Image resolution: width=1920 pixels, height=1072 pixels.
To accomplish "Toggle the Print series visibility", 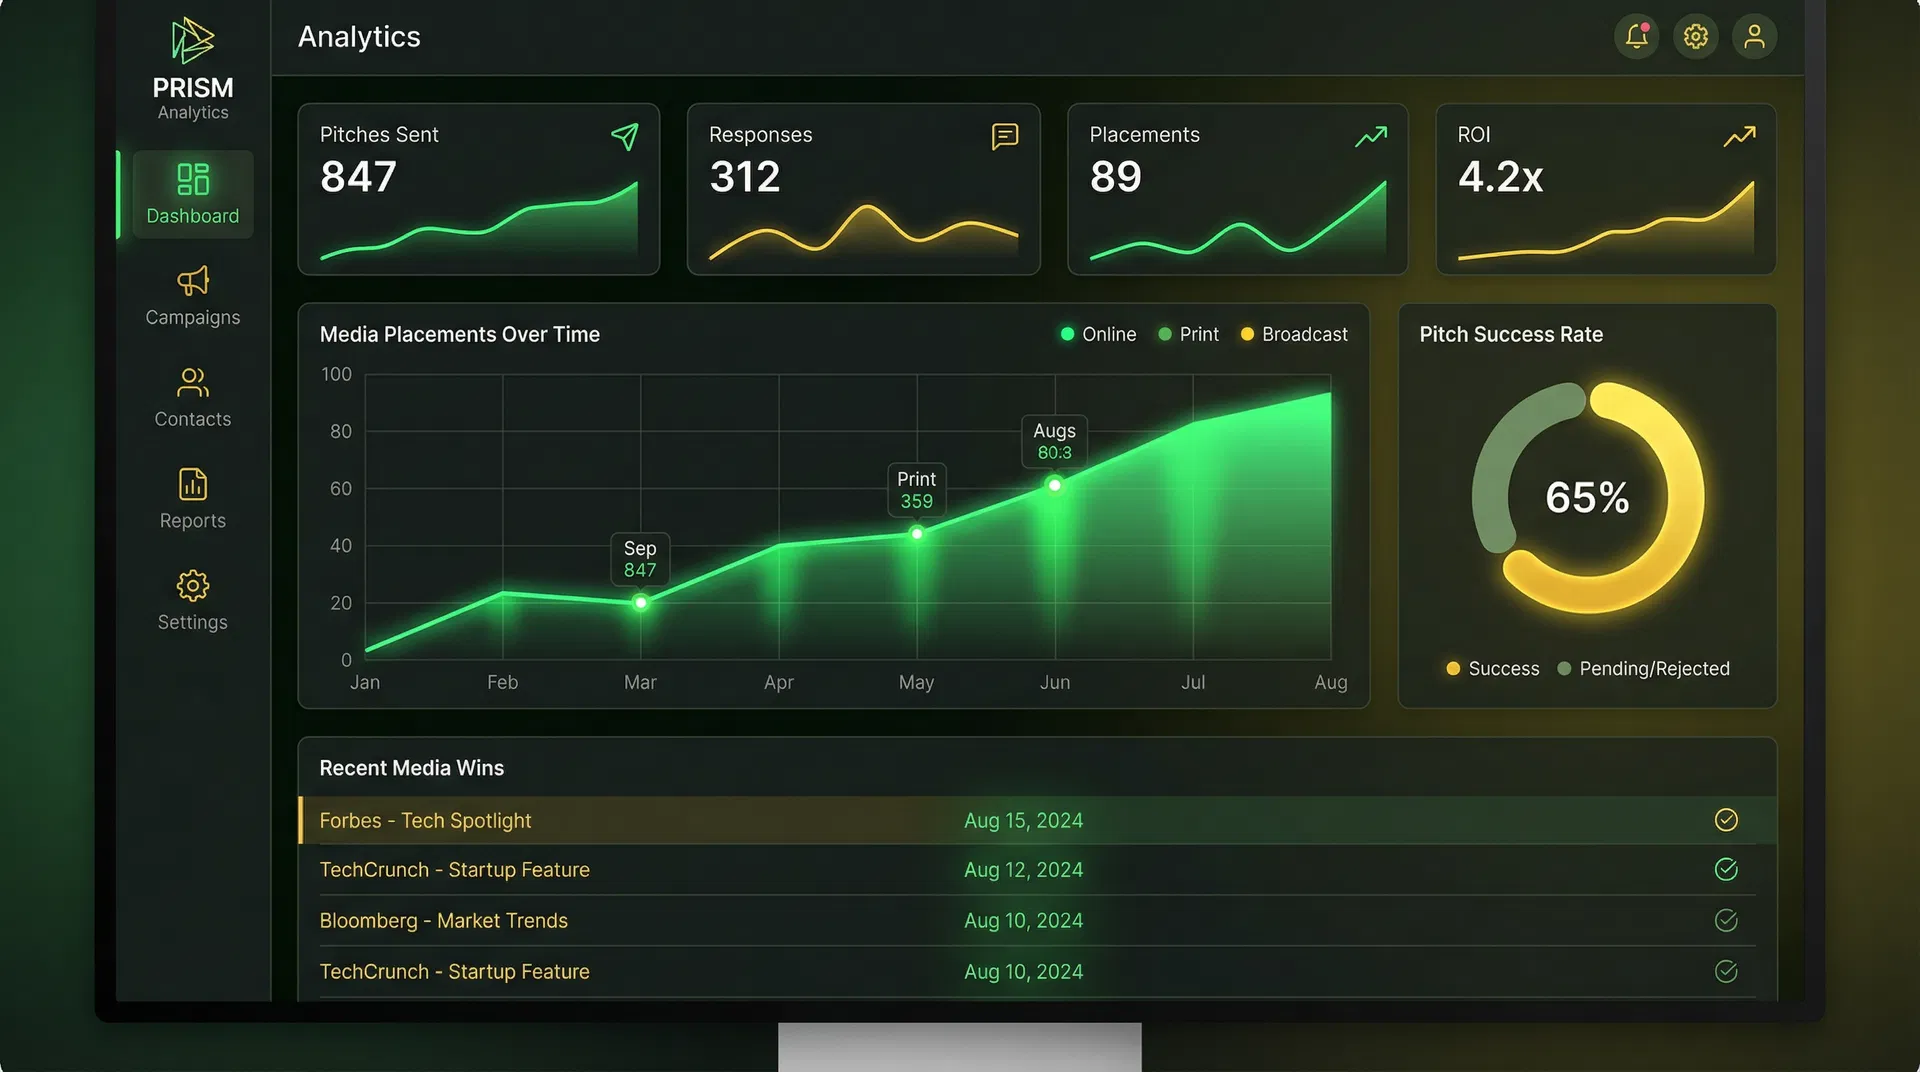I will point(1188,334).
